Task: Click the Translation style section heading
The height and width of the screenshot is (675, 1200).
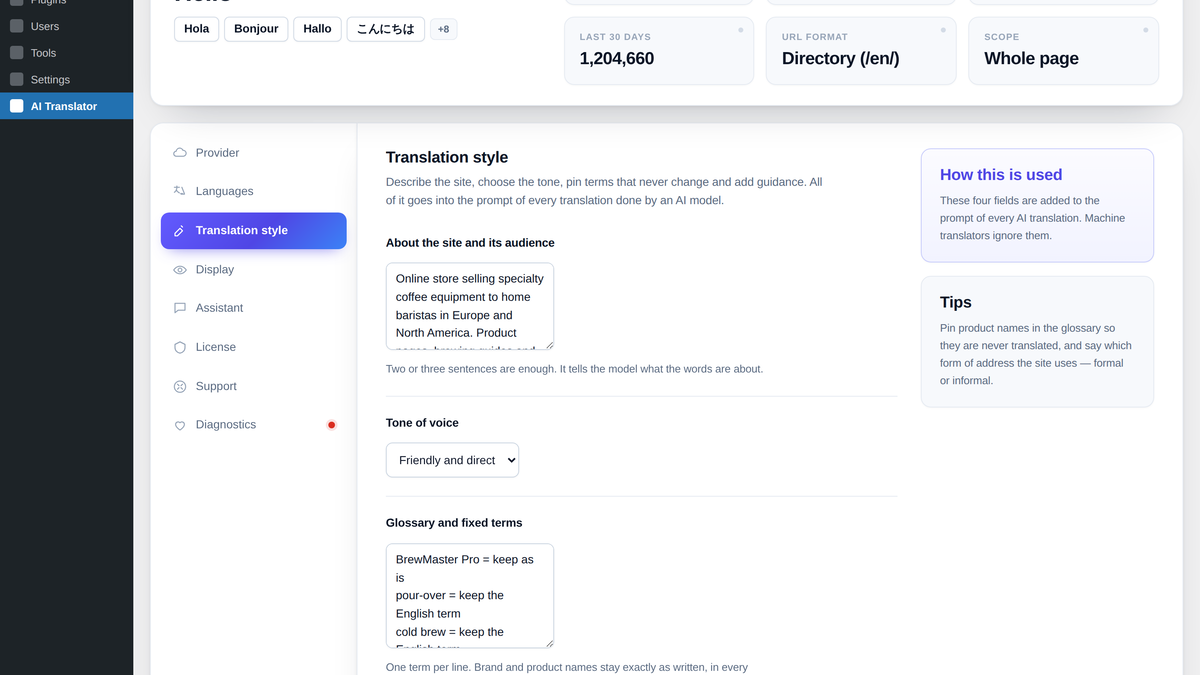Action: point(447,157)
